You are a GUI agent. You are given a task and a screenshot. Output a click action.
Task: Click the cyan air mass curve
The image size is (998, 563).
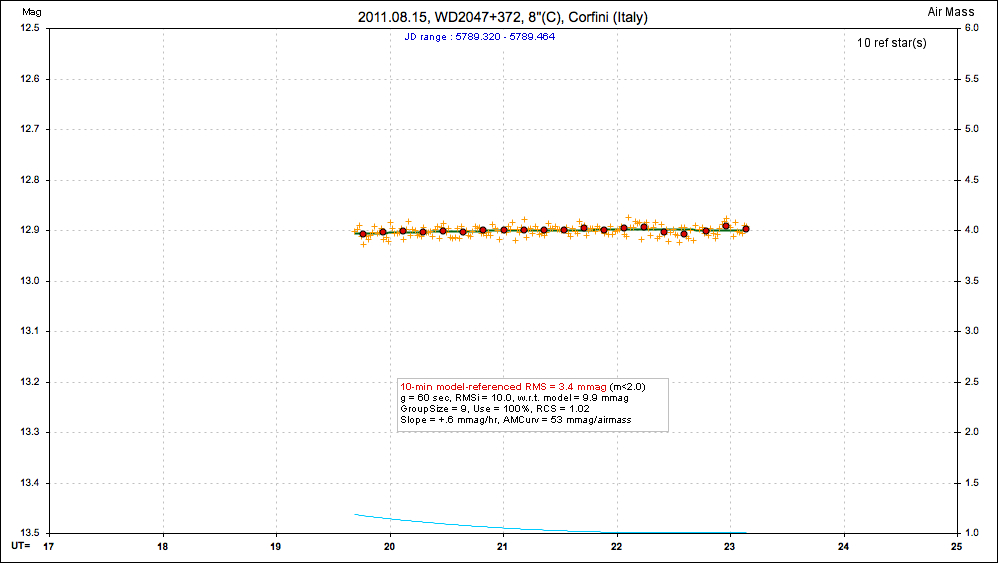(450, 523)
